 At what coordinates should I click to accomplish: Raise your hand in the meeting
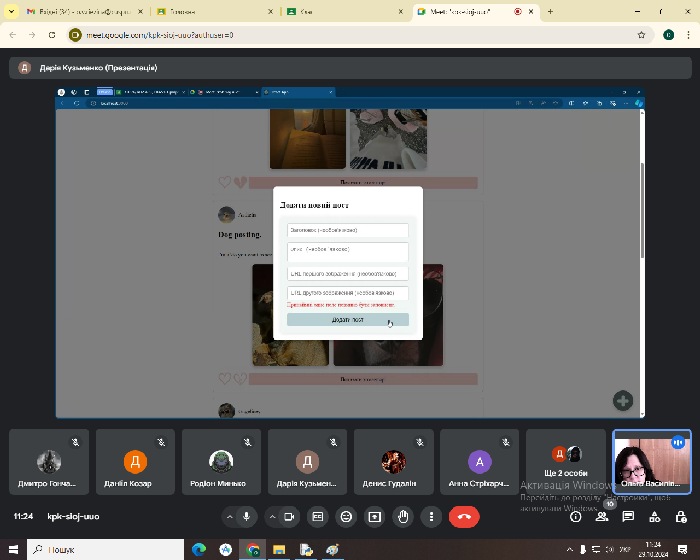click(403, 517)
